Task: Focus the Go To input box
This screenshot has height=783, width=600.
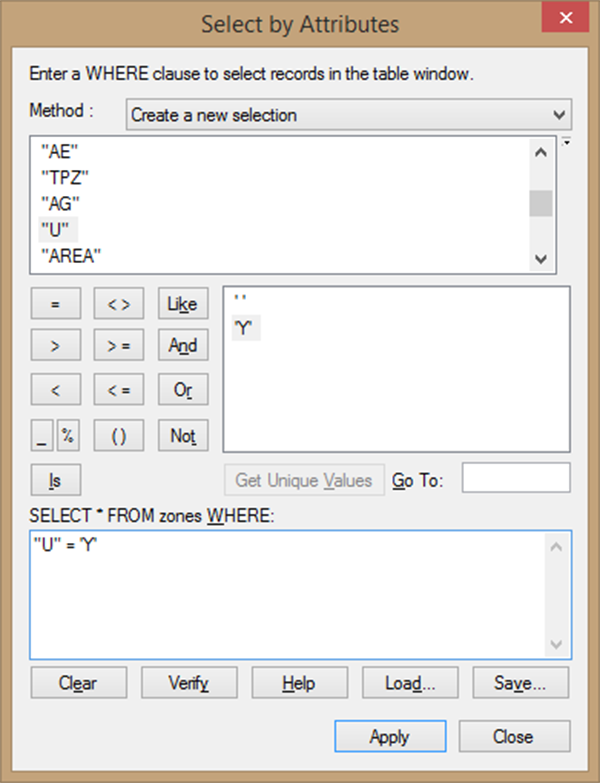Action: pos(516,478)
